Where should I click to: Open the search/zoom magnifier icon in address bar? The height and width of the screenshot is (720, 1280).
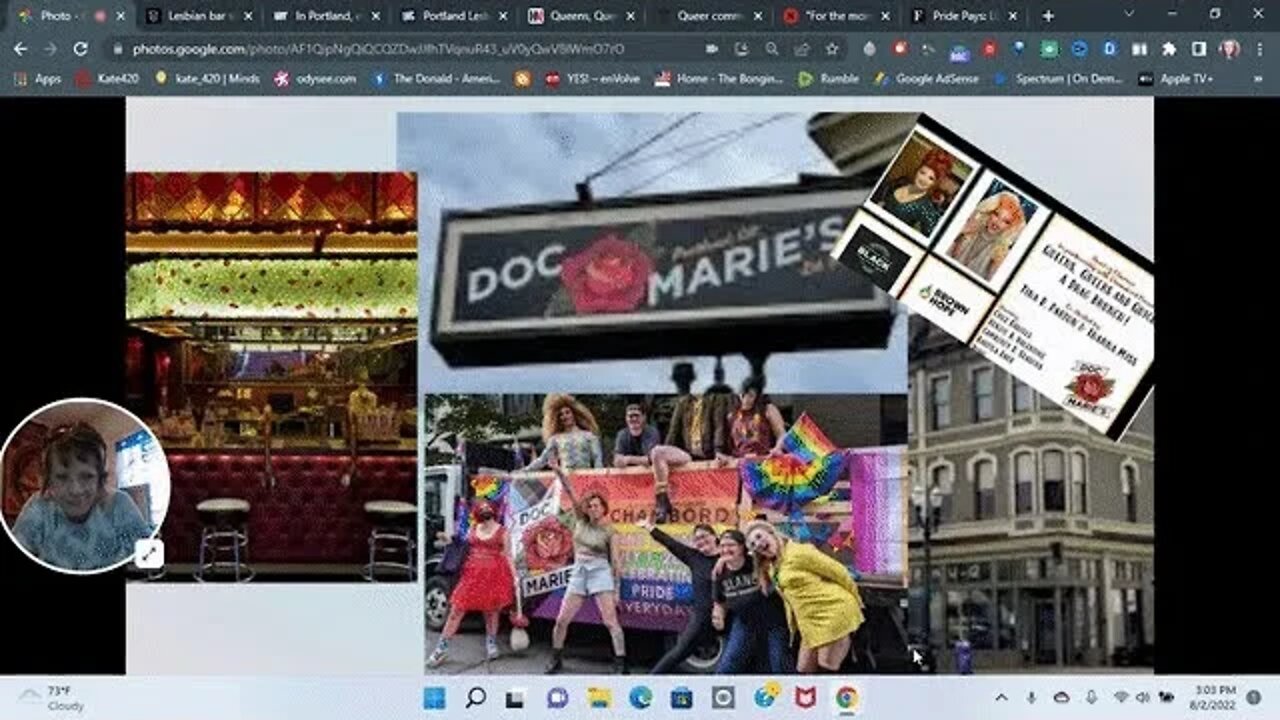point(772,48)
